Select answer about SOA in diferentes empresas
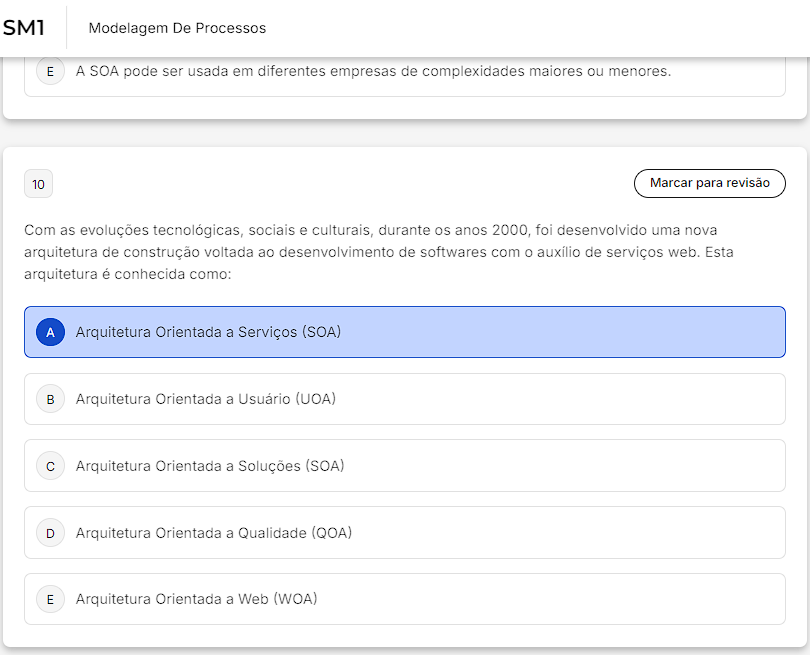Image resolution: width=810 pixels, height=655 pixels. pos(405,75)
